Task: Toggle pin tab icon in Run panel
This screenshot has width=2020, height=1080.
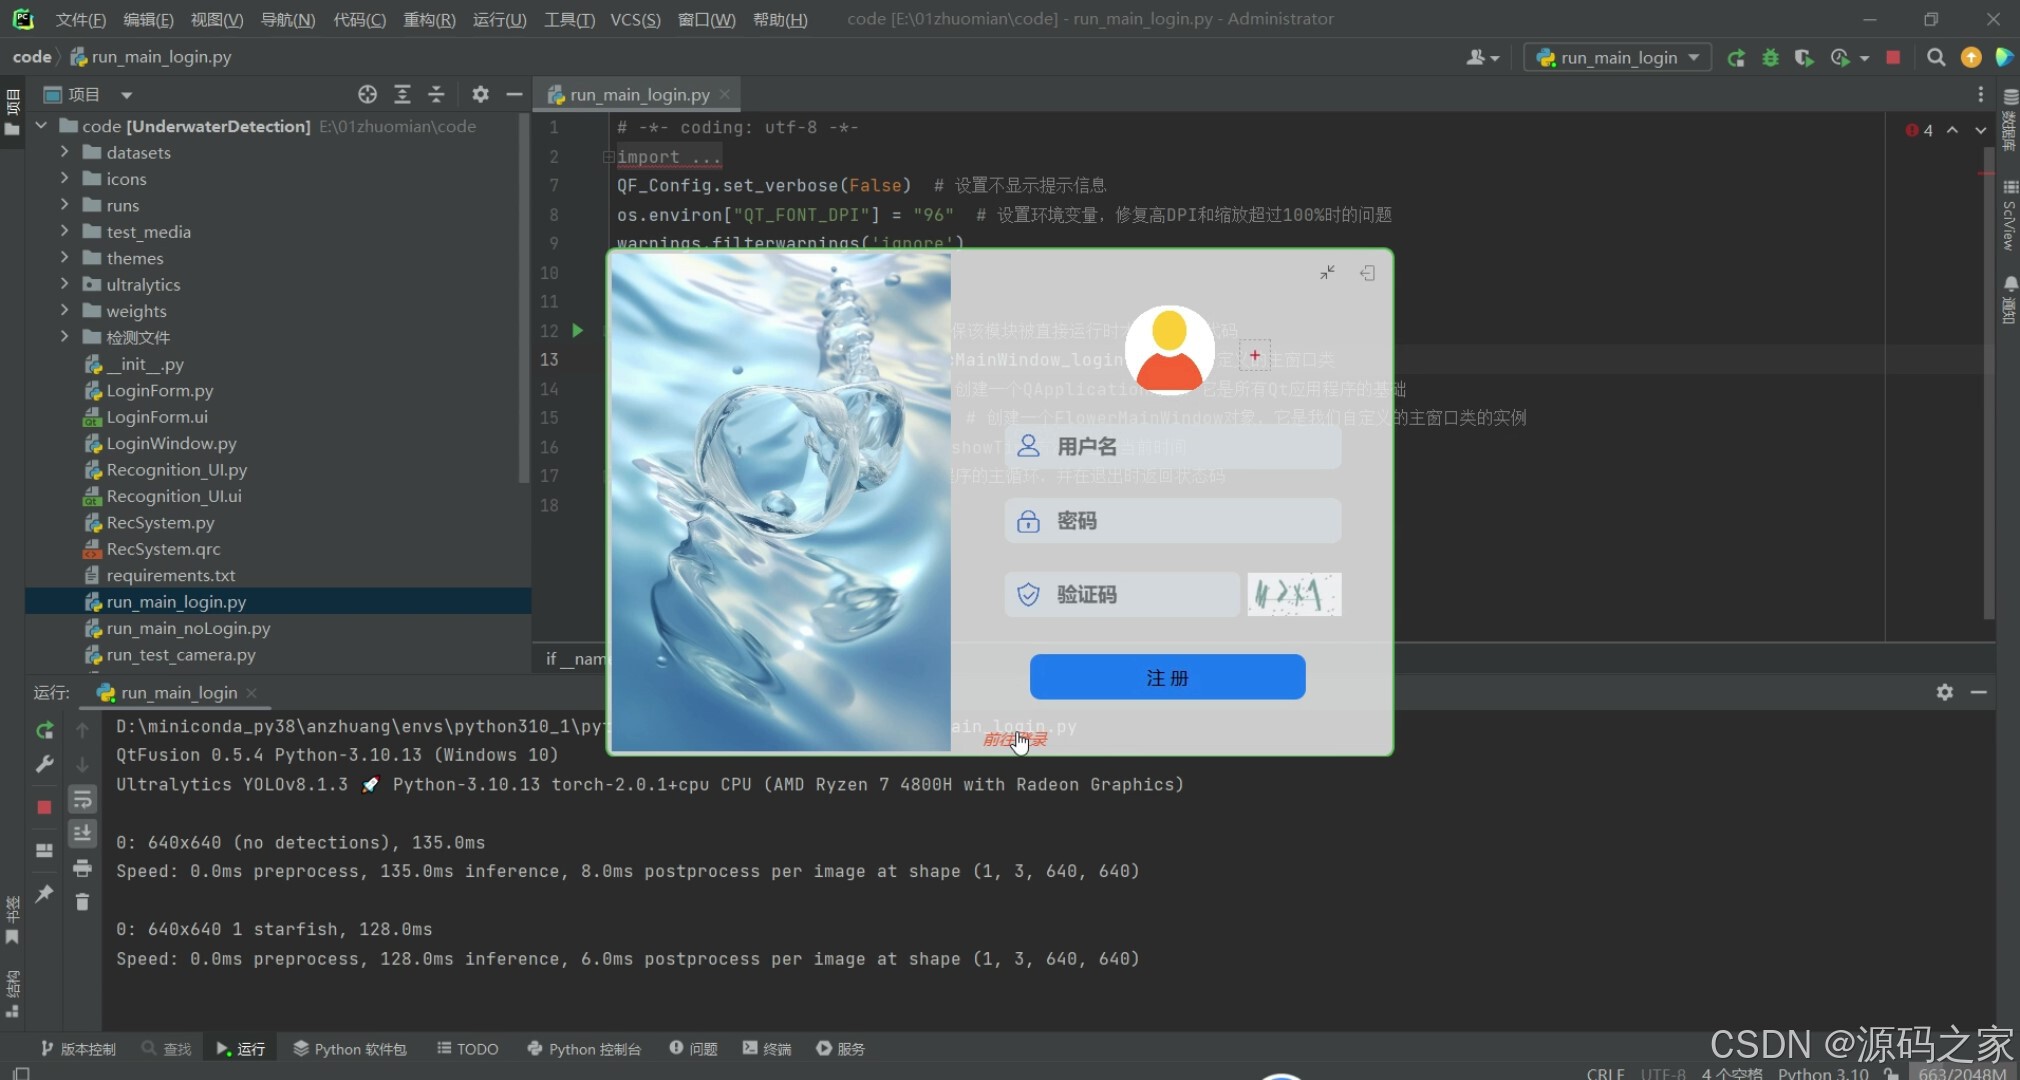Action: 44,893
